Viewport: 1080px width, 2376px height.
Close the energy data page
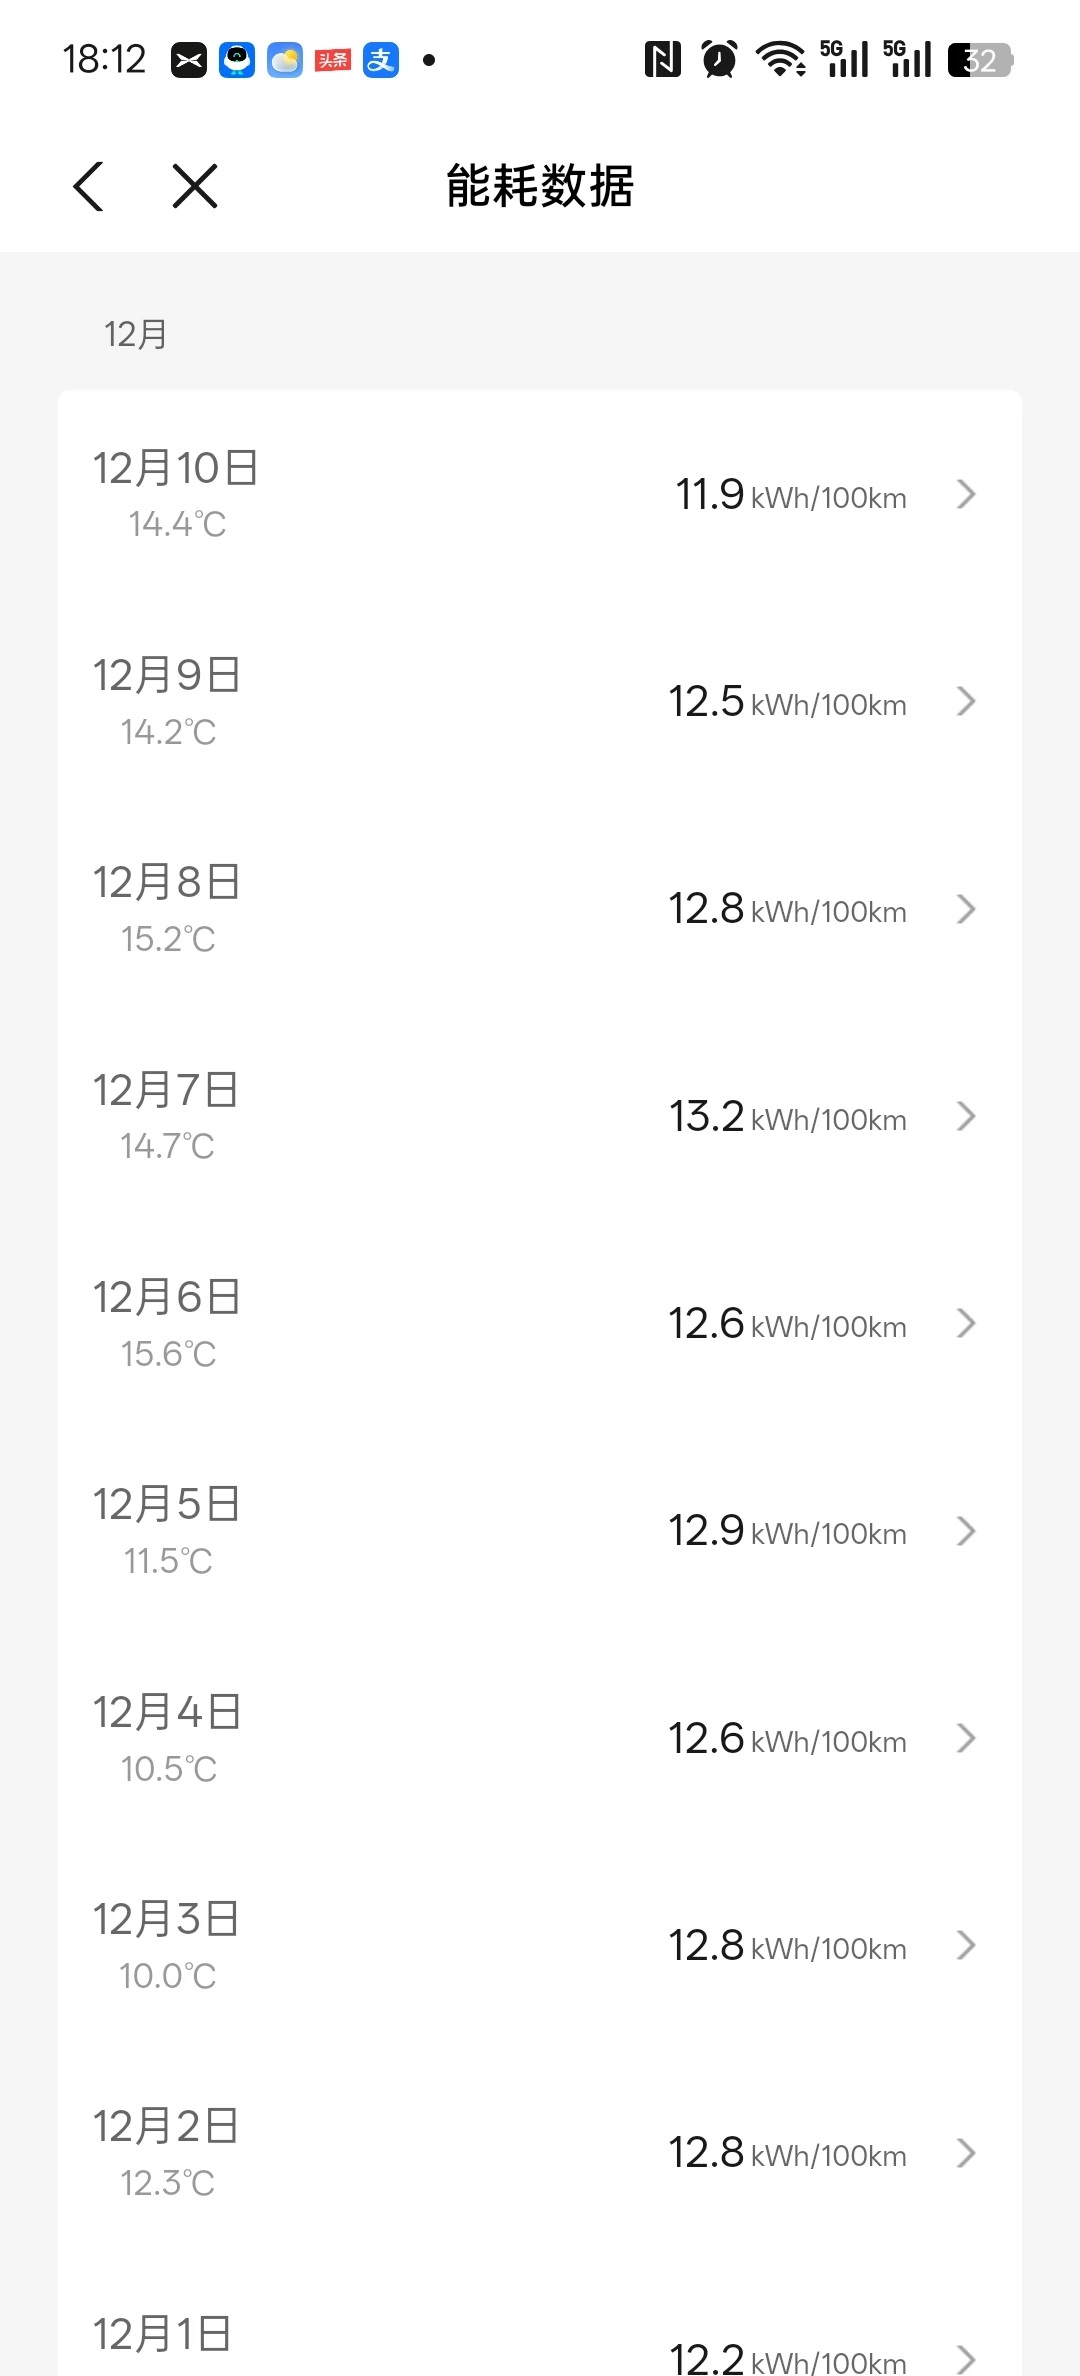pyautogui.click(x=195, y=187)
